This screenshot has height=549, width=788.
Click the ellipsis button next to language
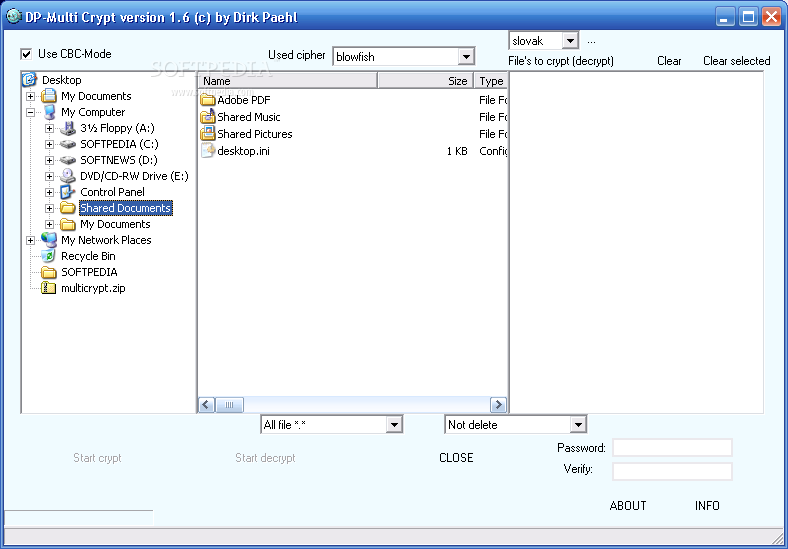(x=592, y=41)
